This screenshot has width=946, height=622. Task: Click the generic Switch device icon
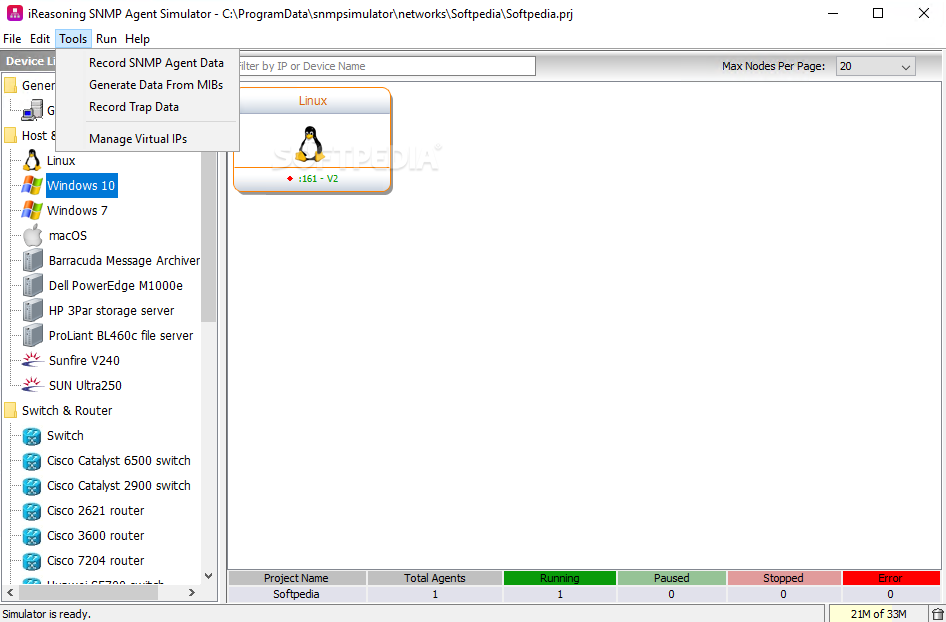(x=31, y=436)
